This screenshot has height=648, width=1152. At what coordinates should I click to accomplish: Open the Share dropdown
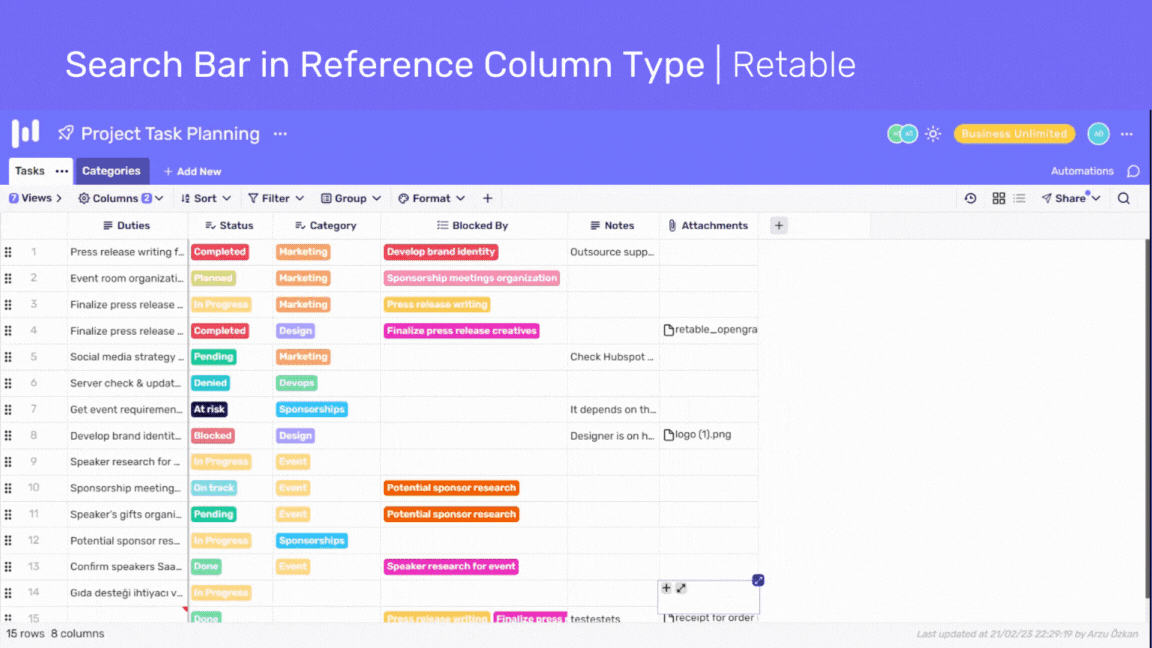[x=1071, y=198]
